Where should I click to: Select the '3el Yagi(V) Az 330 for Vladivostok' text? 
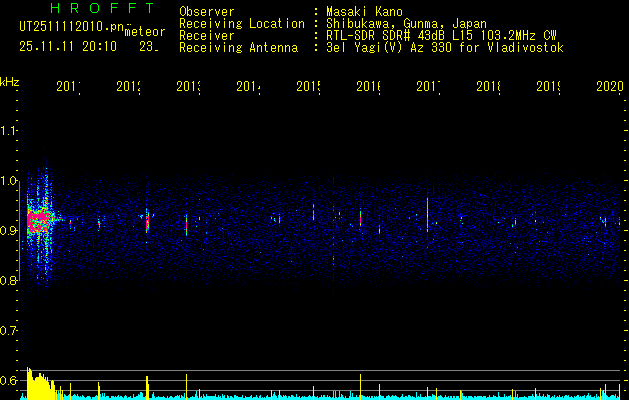click(x=445, y=48)
